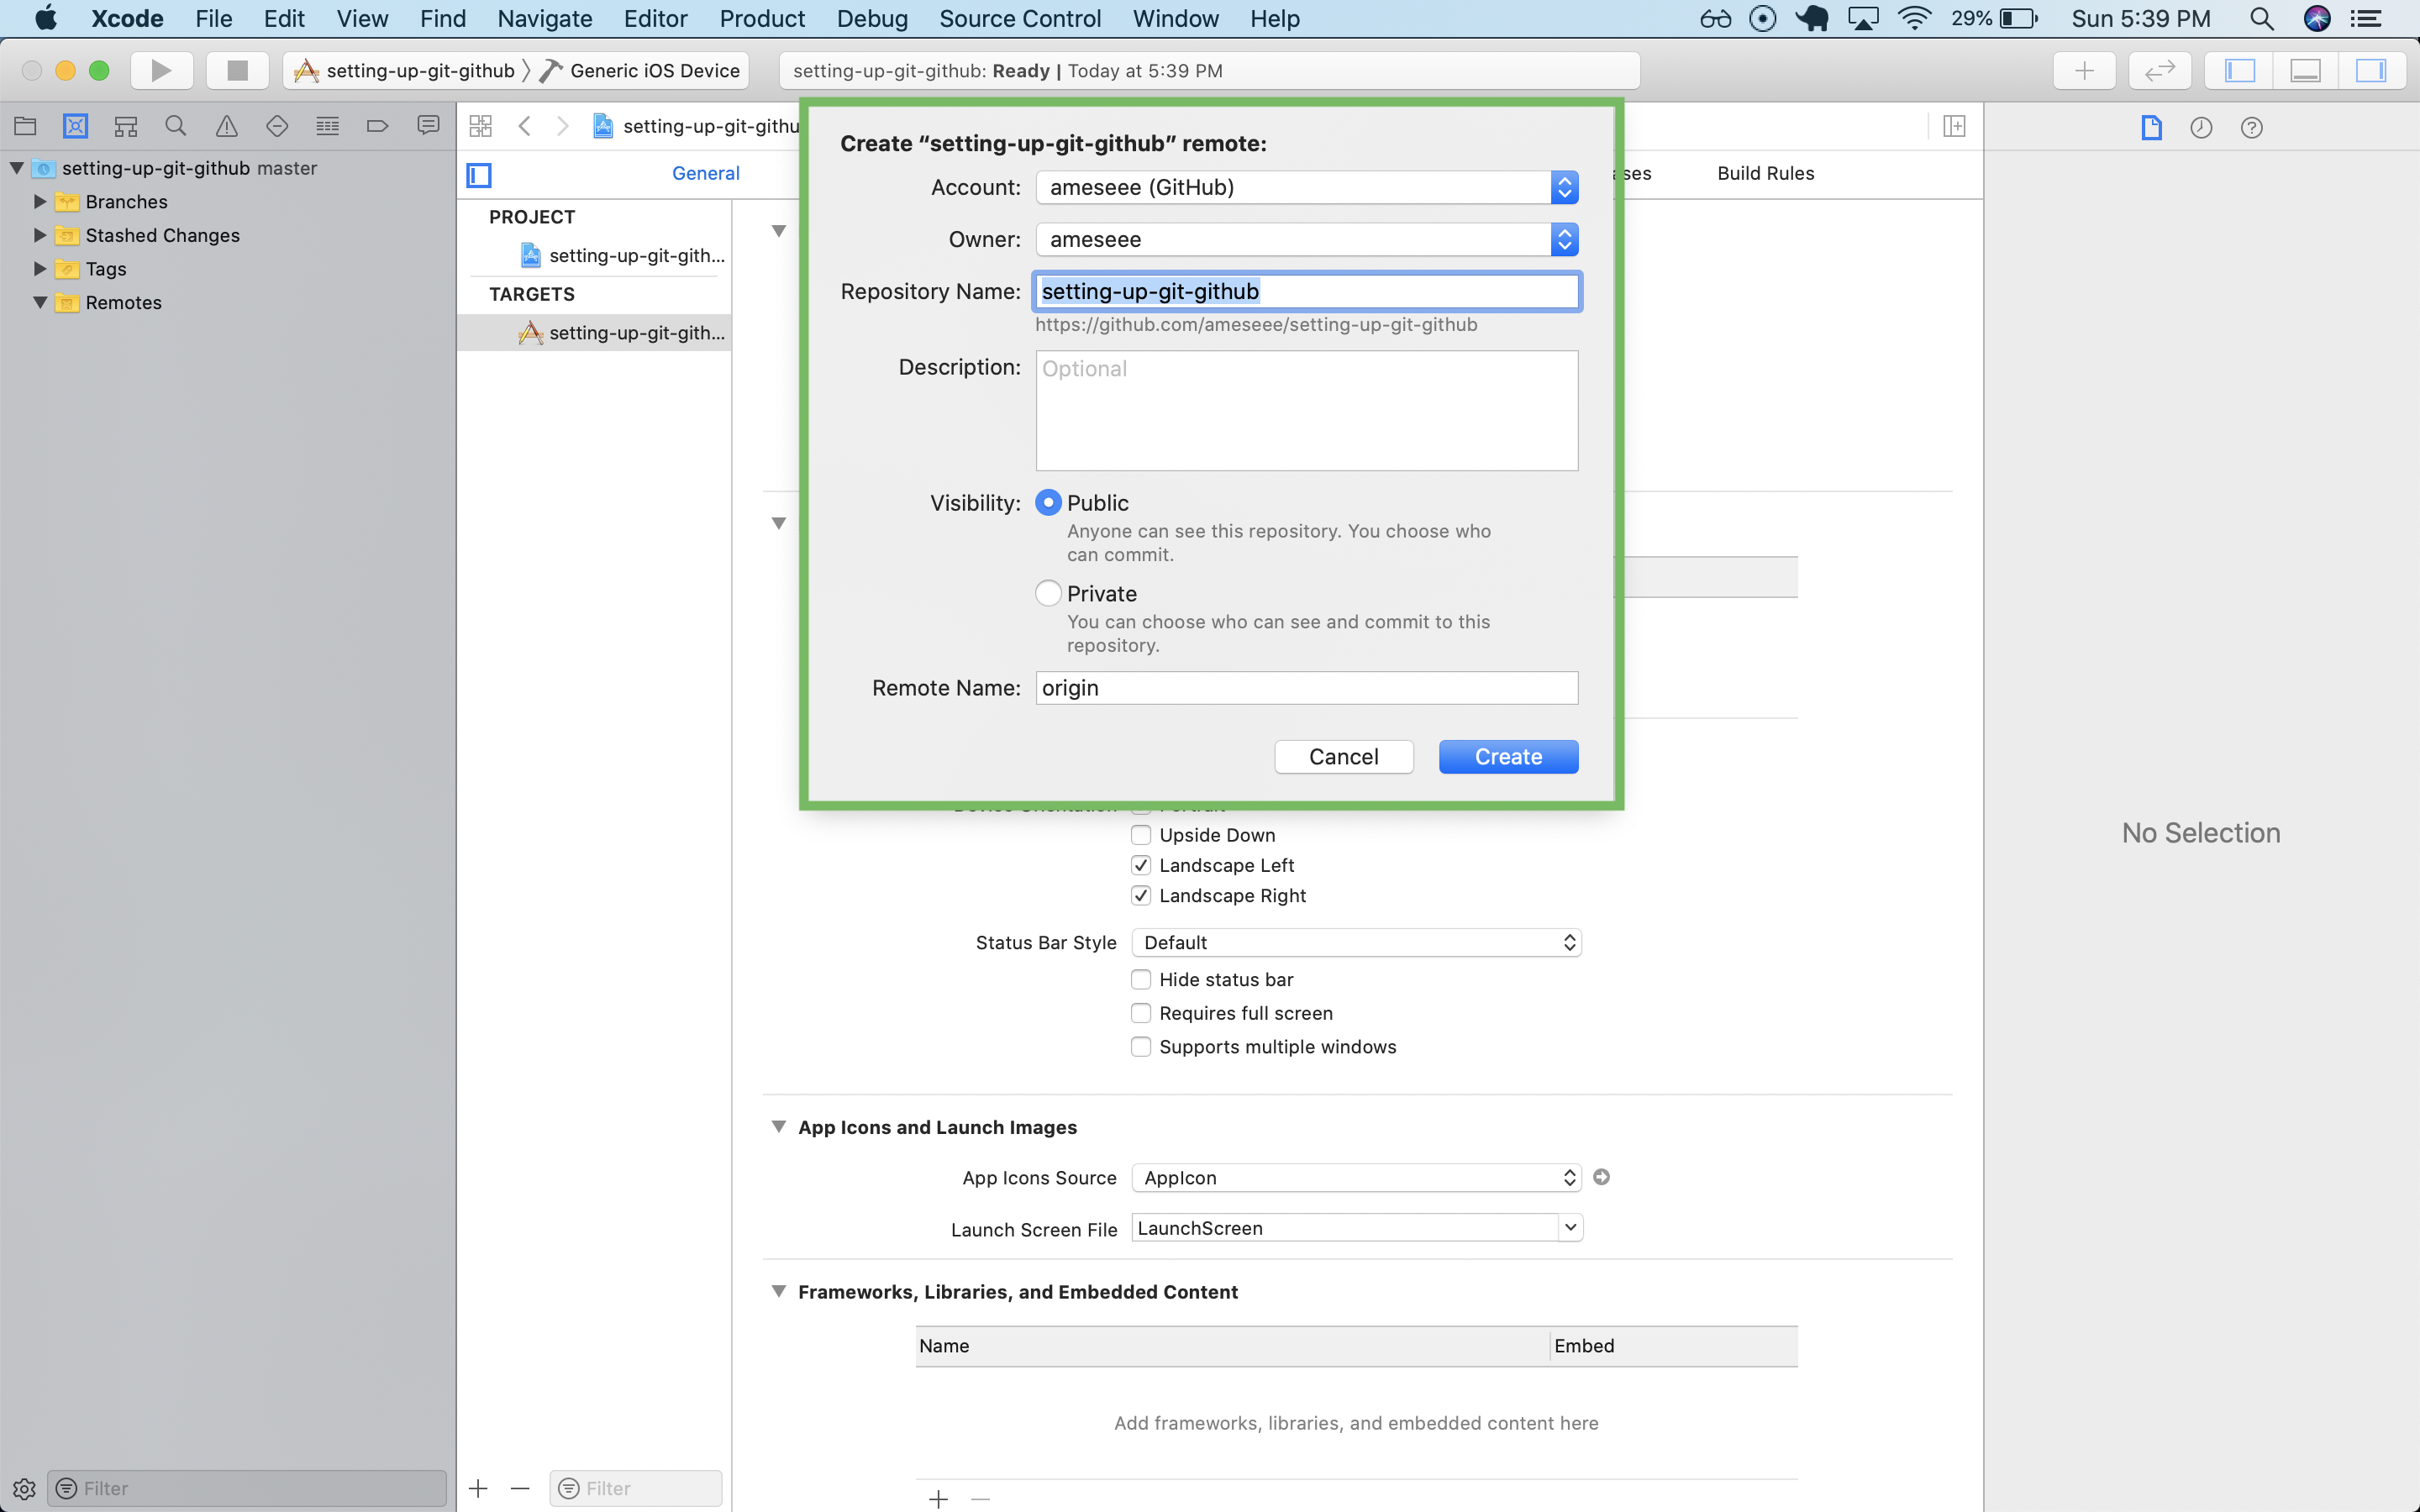Viewport: 2420px width, 1512px height.
Task: Click the Source Control navigator icon
Action: click(75, 125)
